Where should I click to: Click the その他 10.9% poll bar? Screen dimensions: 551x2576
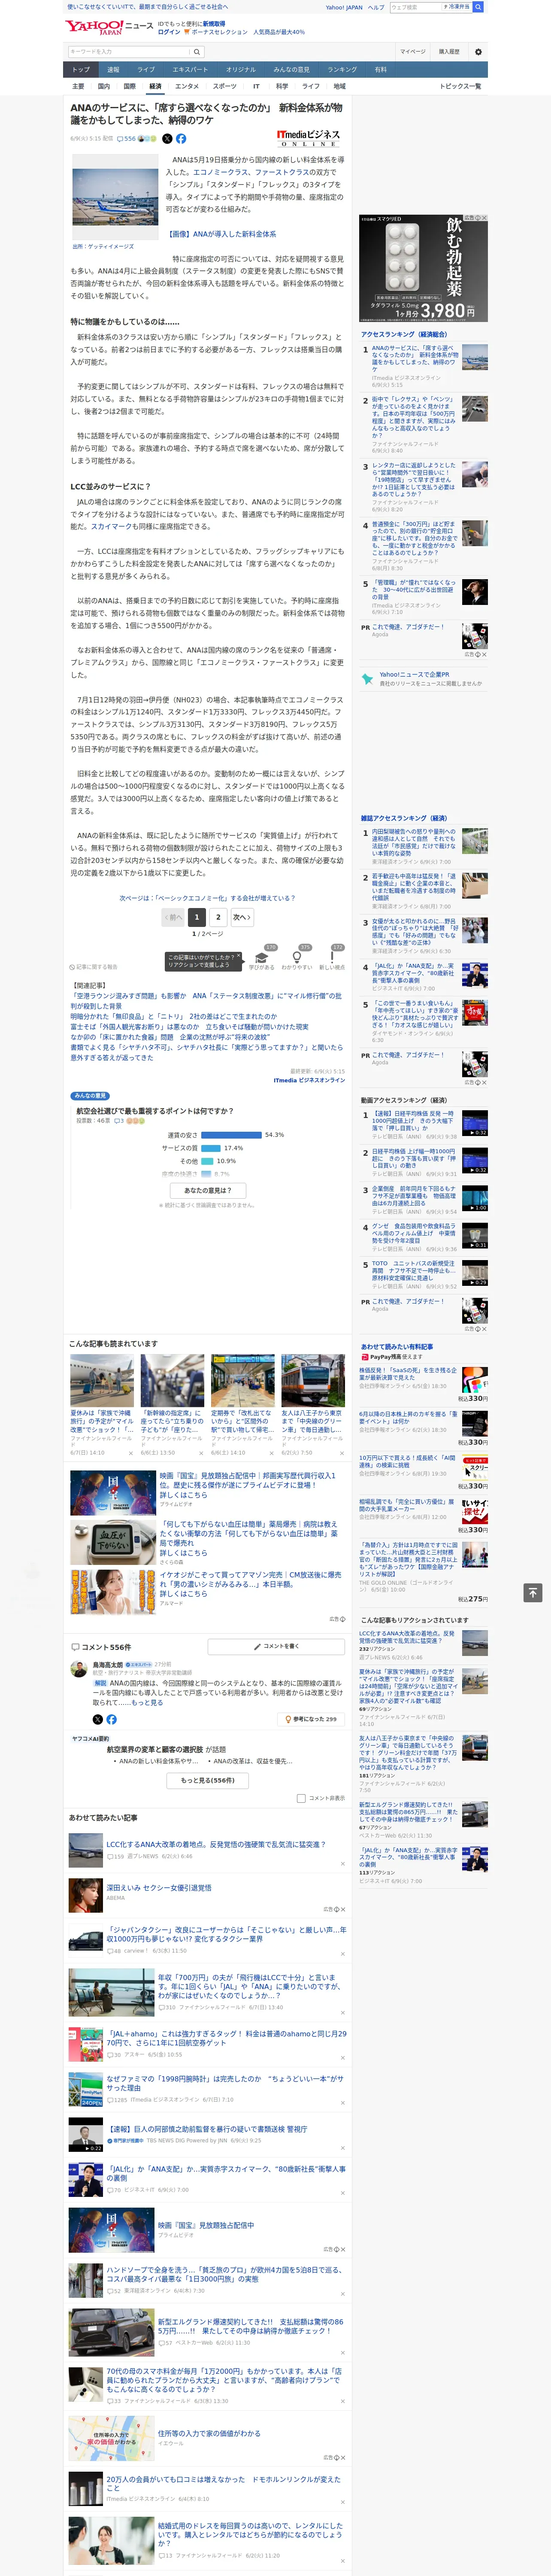(x=207, y=1161)
